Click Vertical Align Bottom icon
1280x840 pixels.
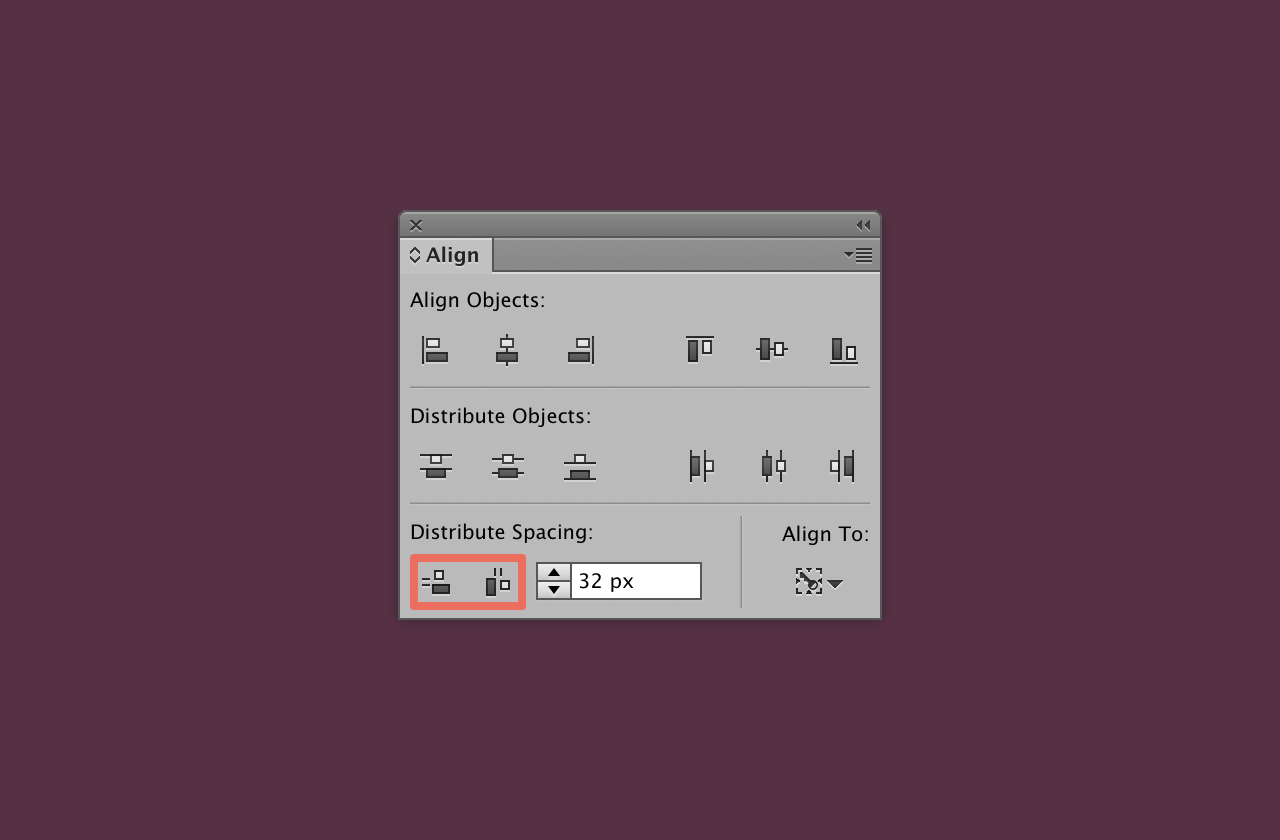pos(844,350)
